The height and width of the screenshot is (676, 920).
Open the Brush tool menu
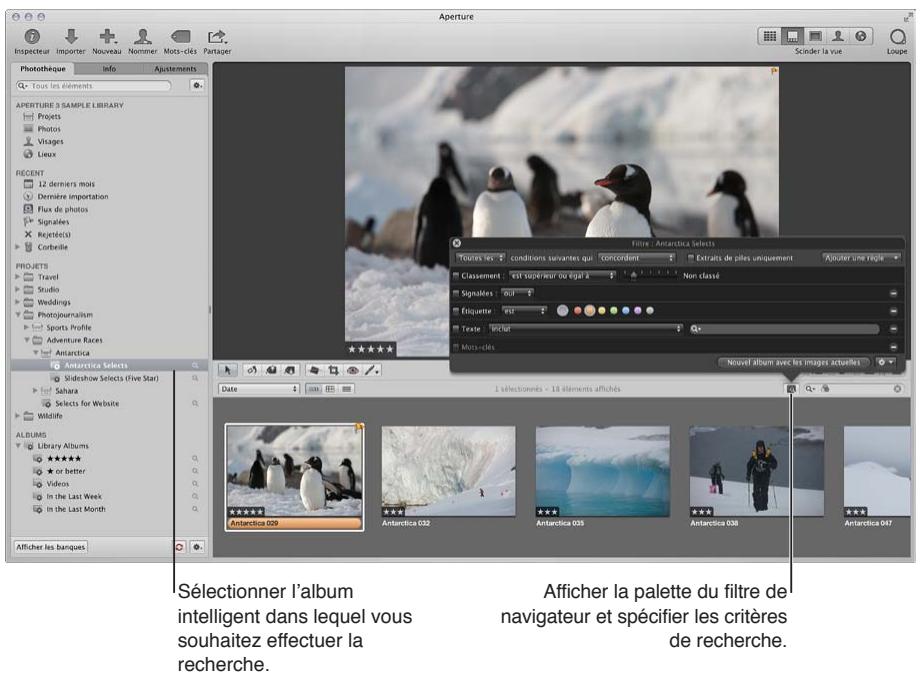372,370
